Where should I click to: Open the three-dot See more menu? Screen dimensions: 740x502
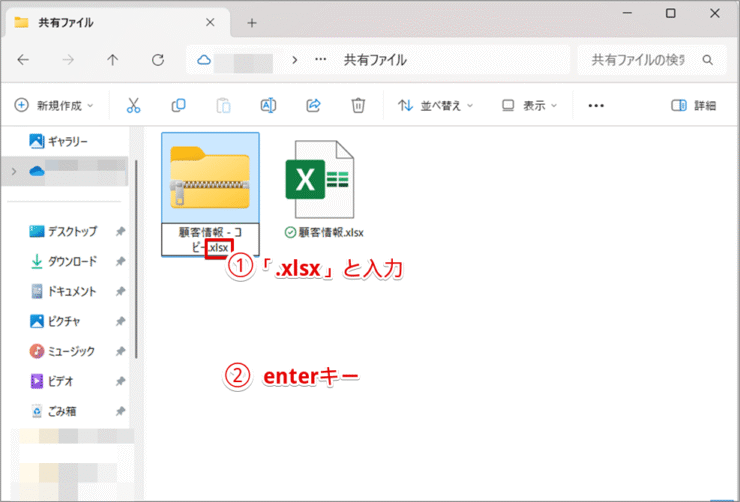[596, 106]
